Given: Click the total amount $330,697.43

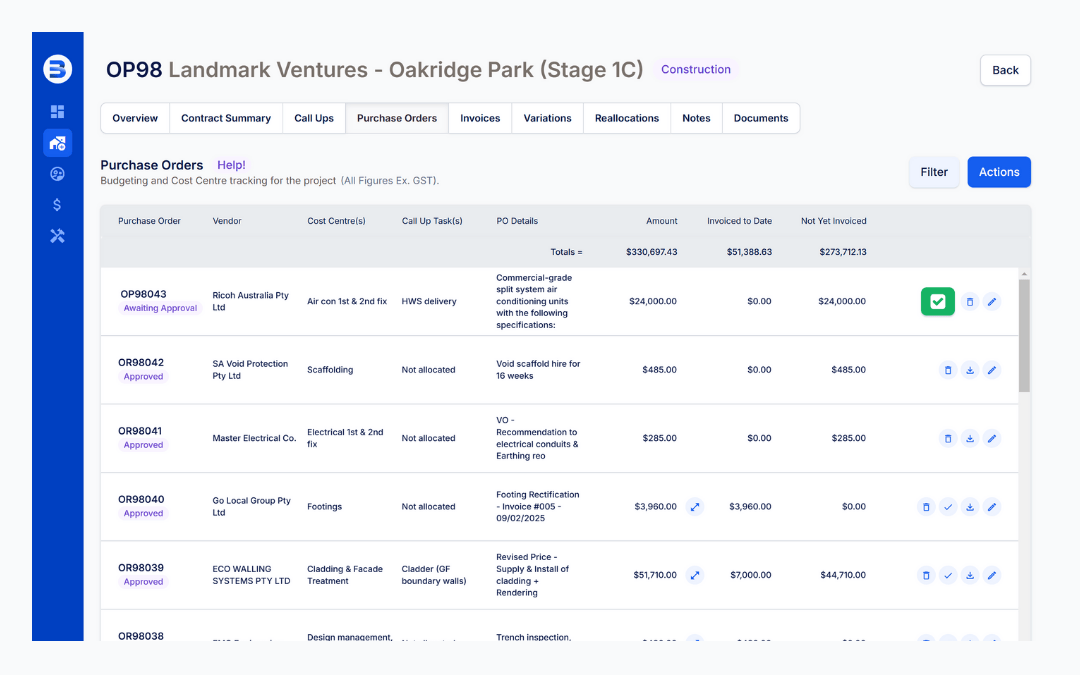Looking at the screenshot, I should coord(652,252).
